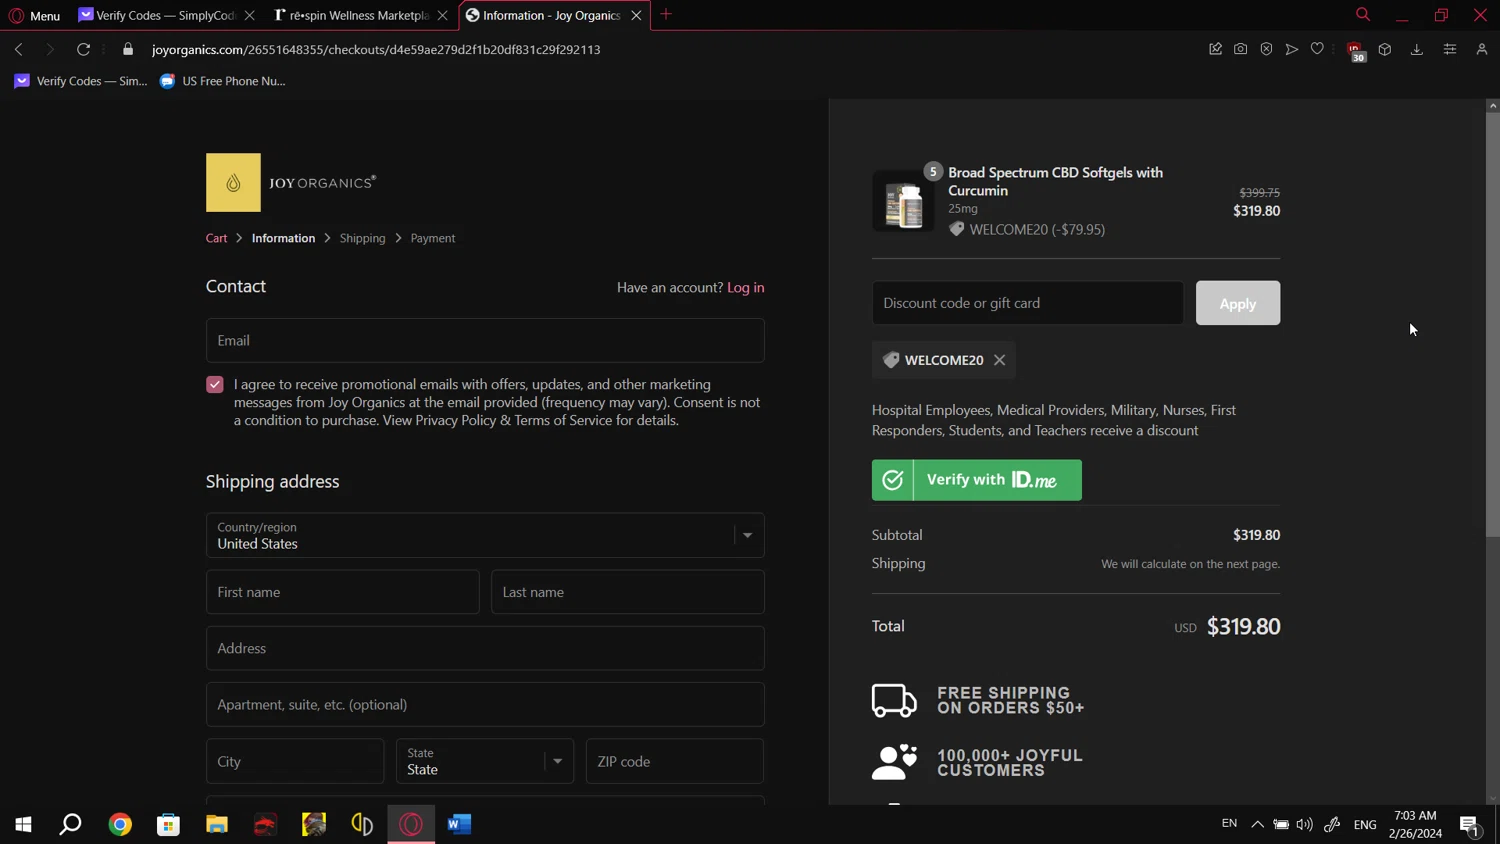Go back to Cart breadcrumb
Screen dimensions: 1500x844
[216, 238]
